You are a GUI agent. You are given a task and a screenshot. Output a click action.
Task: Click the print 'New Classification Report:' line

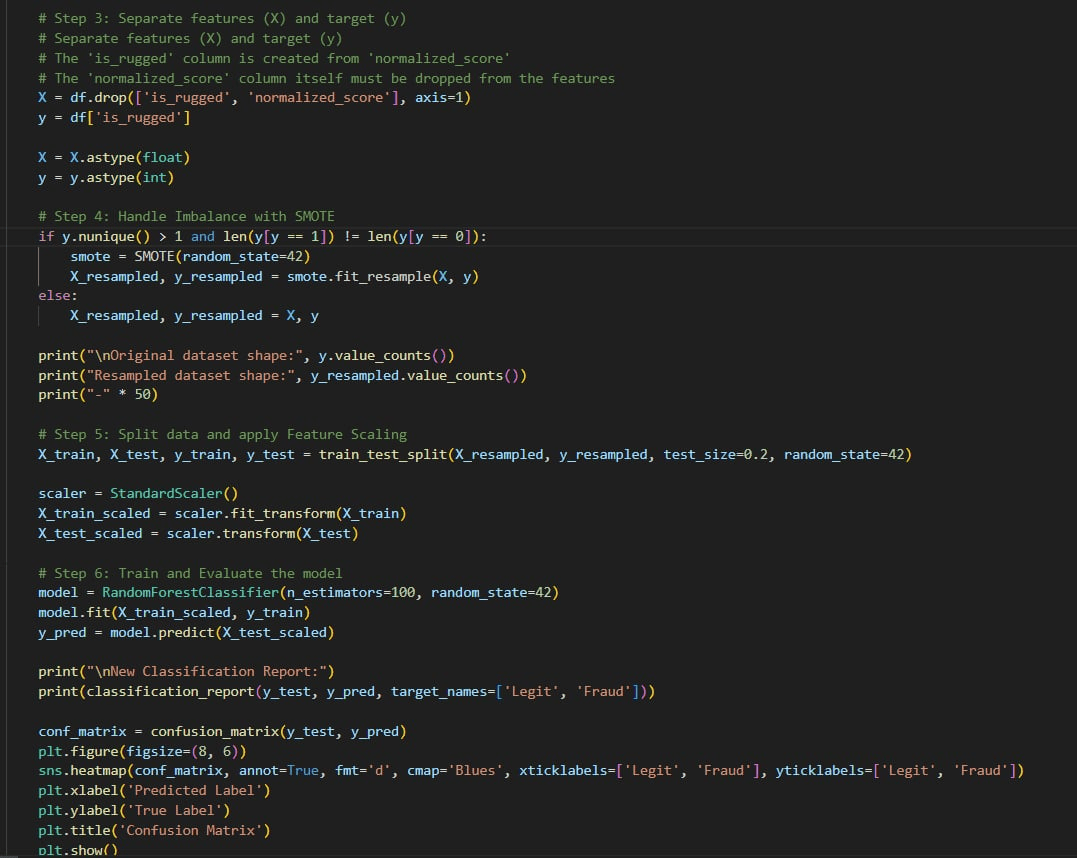[x=186, y=671]
